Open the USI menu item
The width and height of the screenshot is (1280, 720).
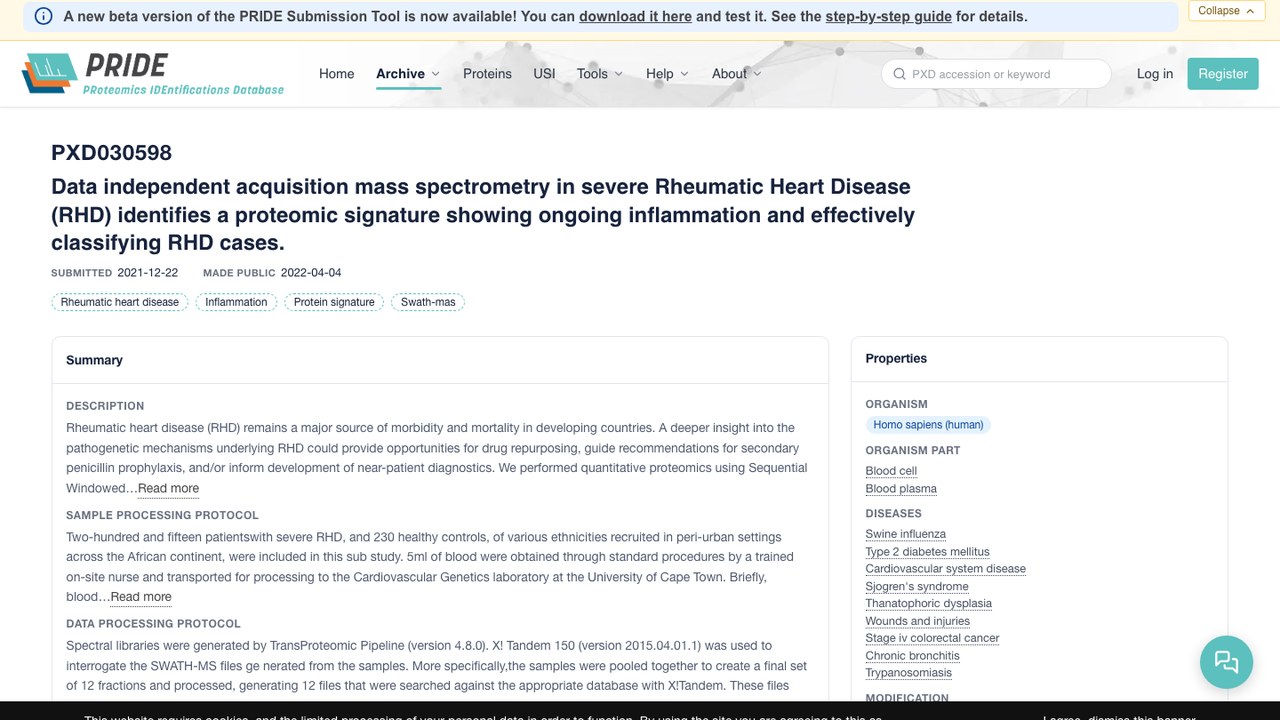pyautogui.click(x=544, y=74)
